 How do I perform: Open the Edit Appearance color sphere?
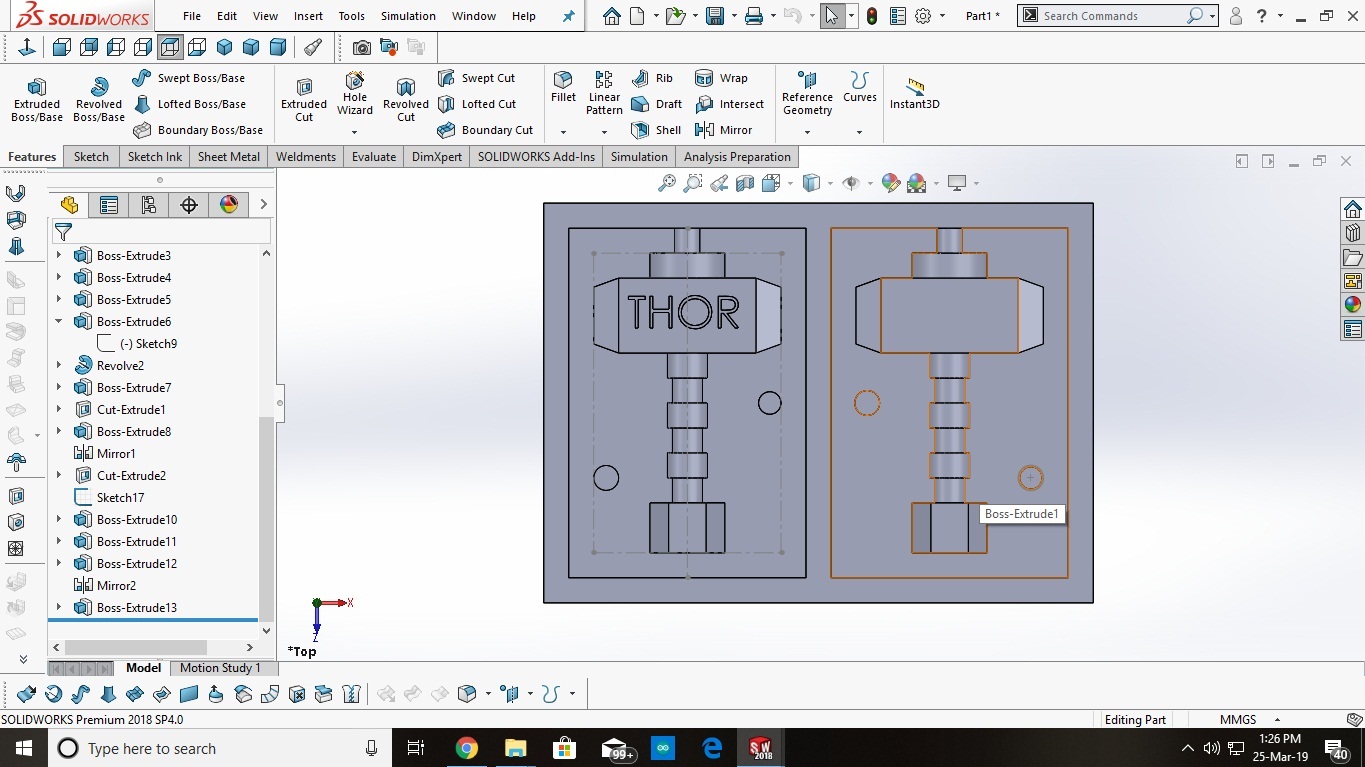pos(891,183)
